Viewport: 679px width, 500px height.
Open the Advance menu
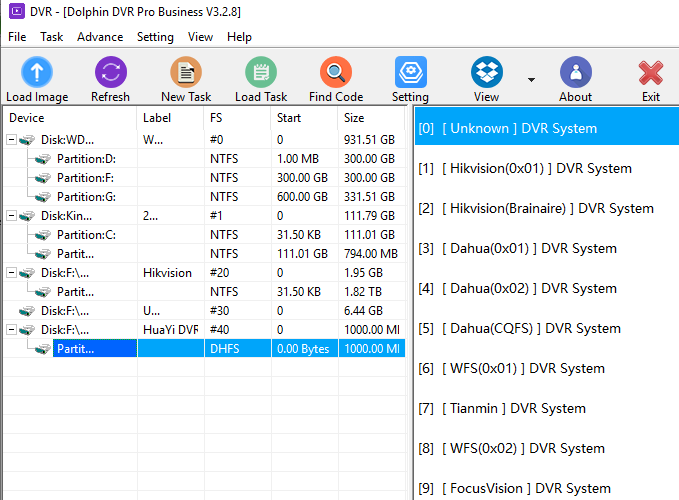point(100,37)
